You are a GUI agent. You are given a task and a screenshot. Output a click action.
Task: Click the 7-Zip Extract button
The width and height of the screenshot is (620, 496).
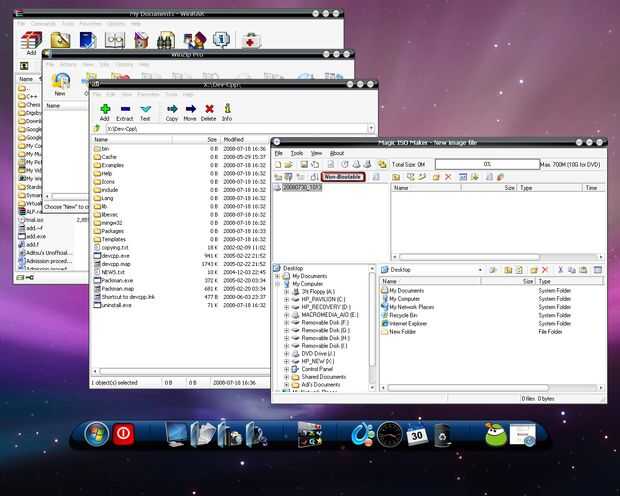pos(125,111)
